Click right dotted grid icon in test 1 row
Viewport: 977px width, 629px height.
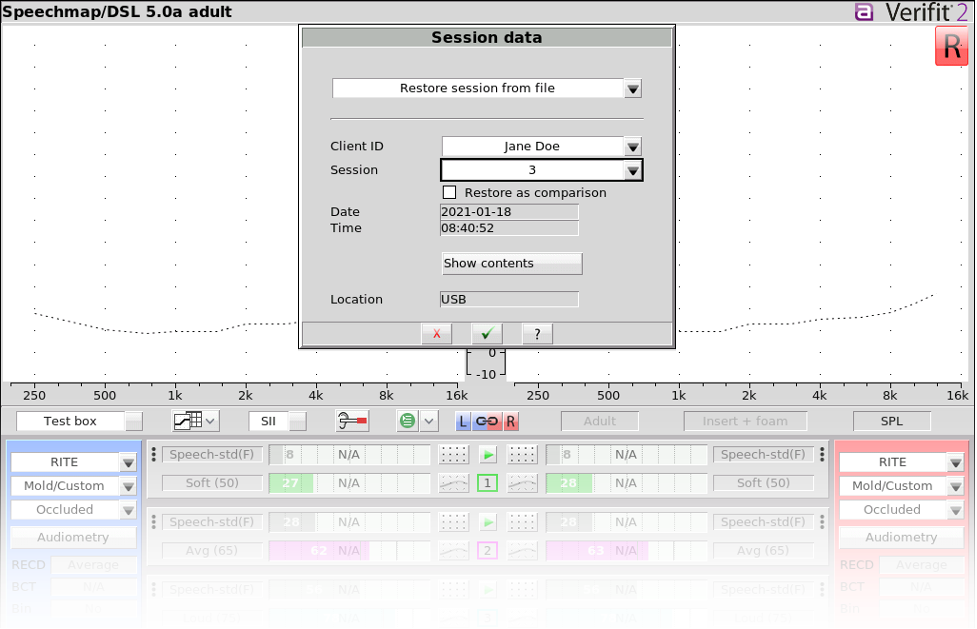click(522, 455)
